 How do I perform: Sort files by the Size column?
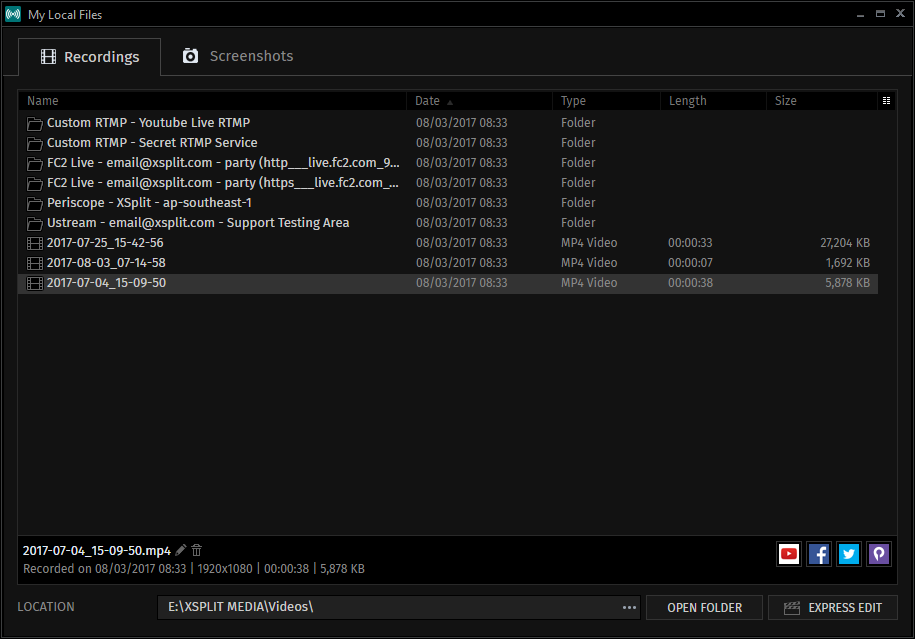[x=786, y=100]
